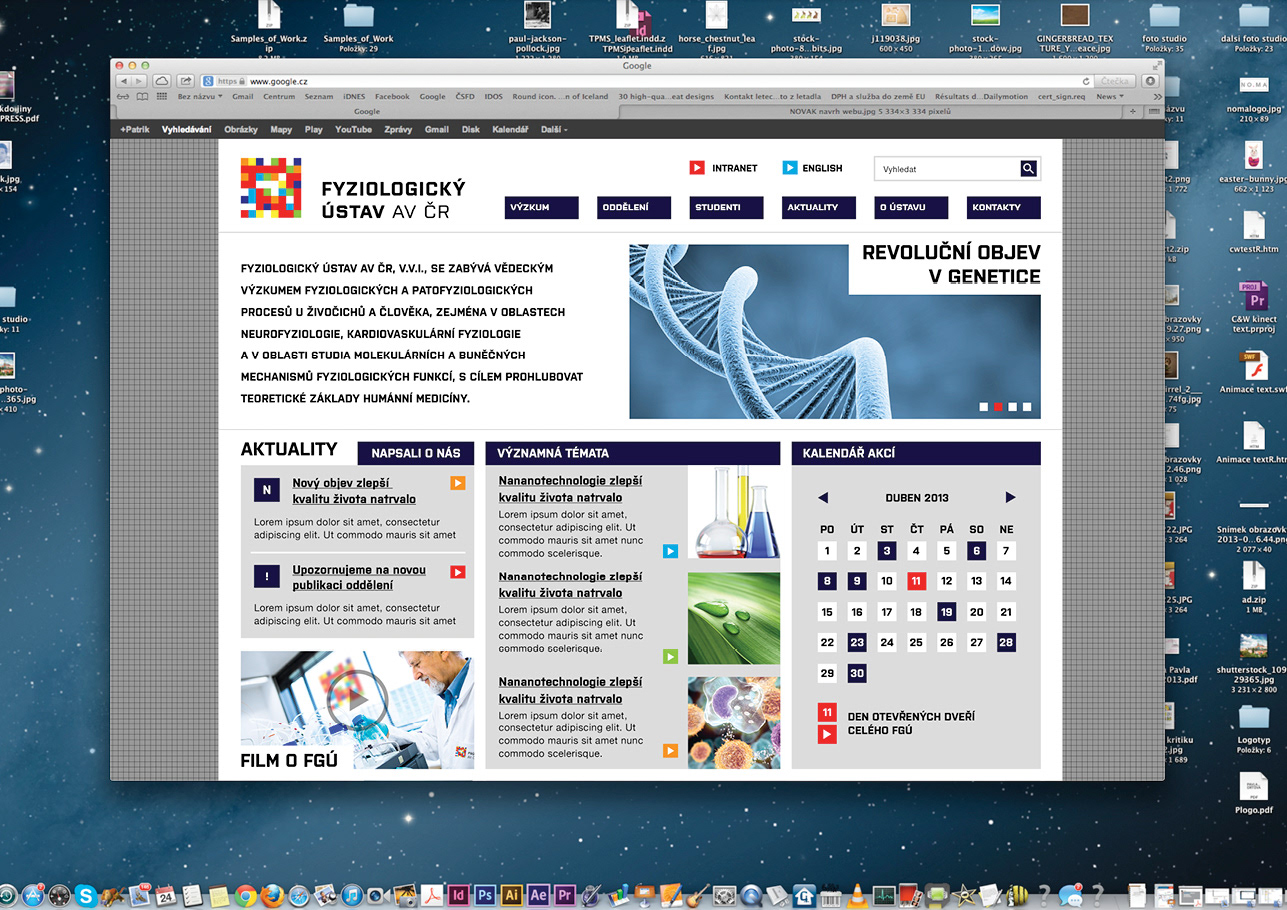Open the iCloud tabs button in Safari
The height and width of the screenshot is (910, 1287).
click(161, 81)
